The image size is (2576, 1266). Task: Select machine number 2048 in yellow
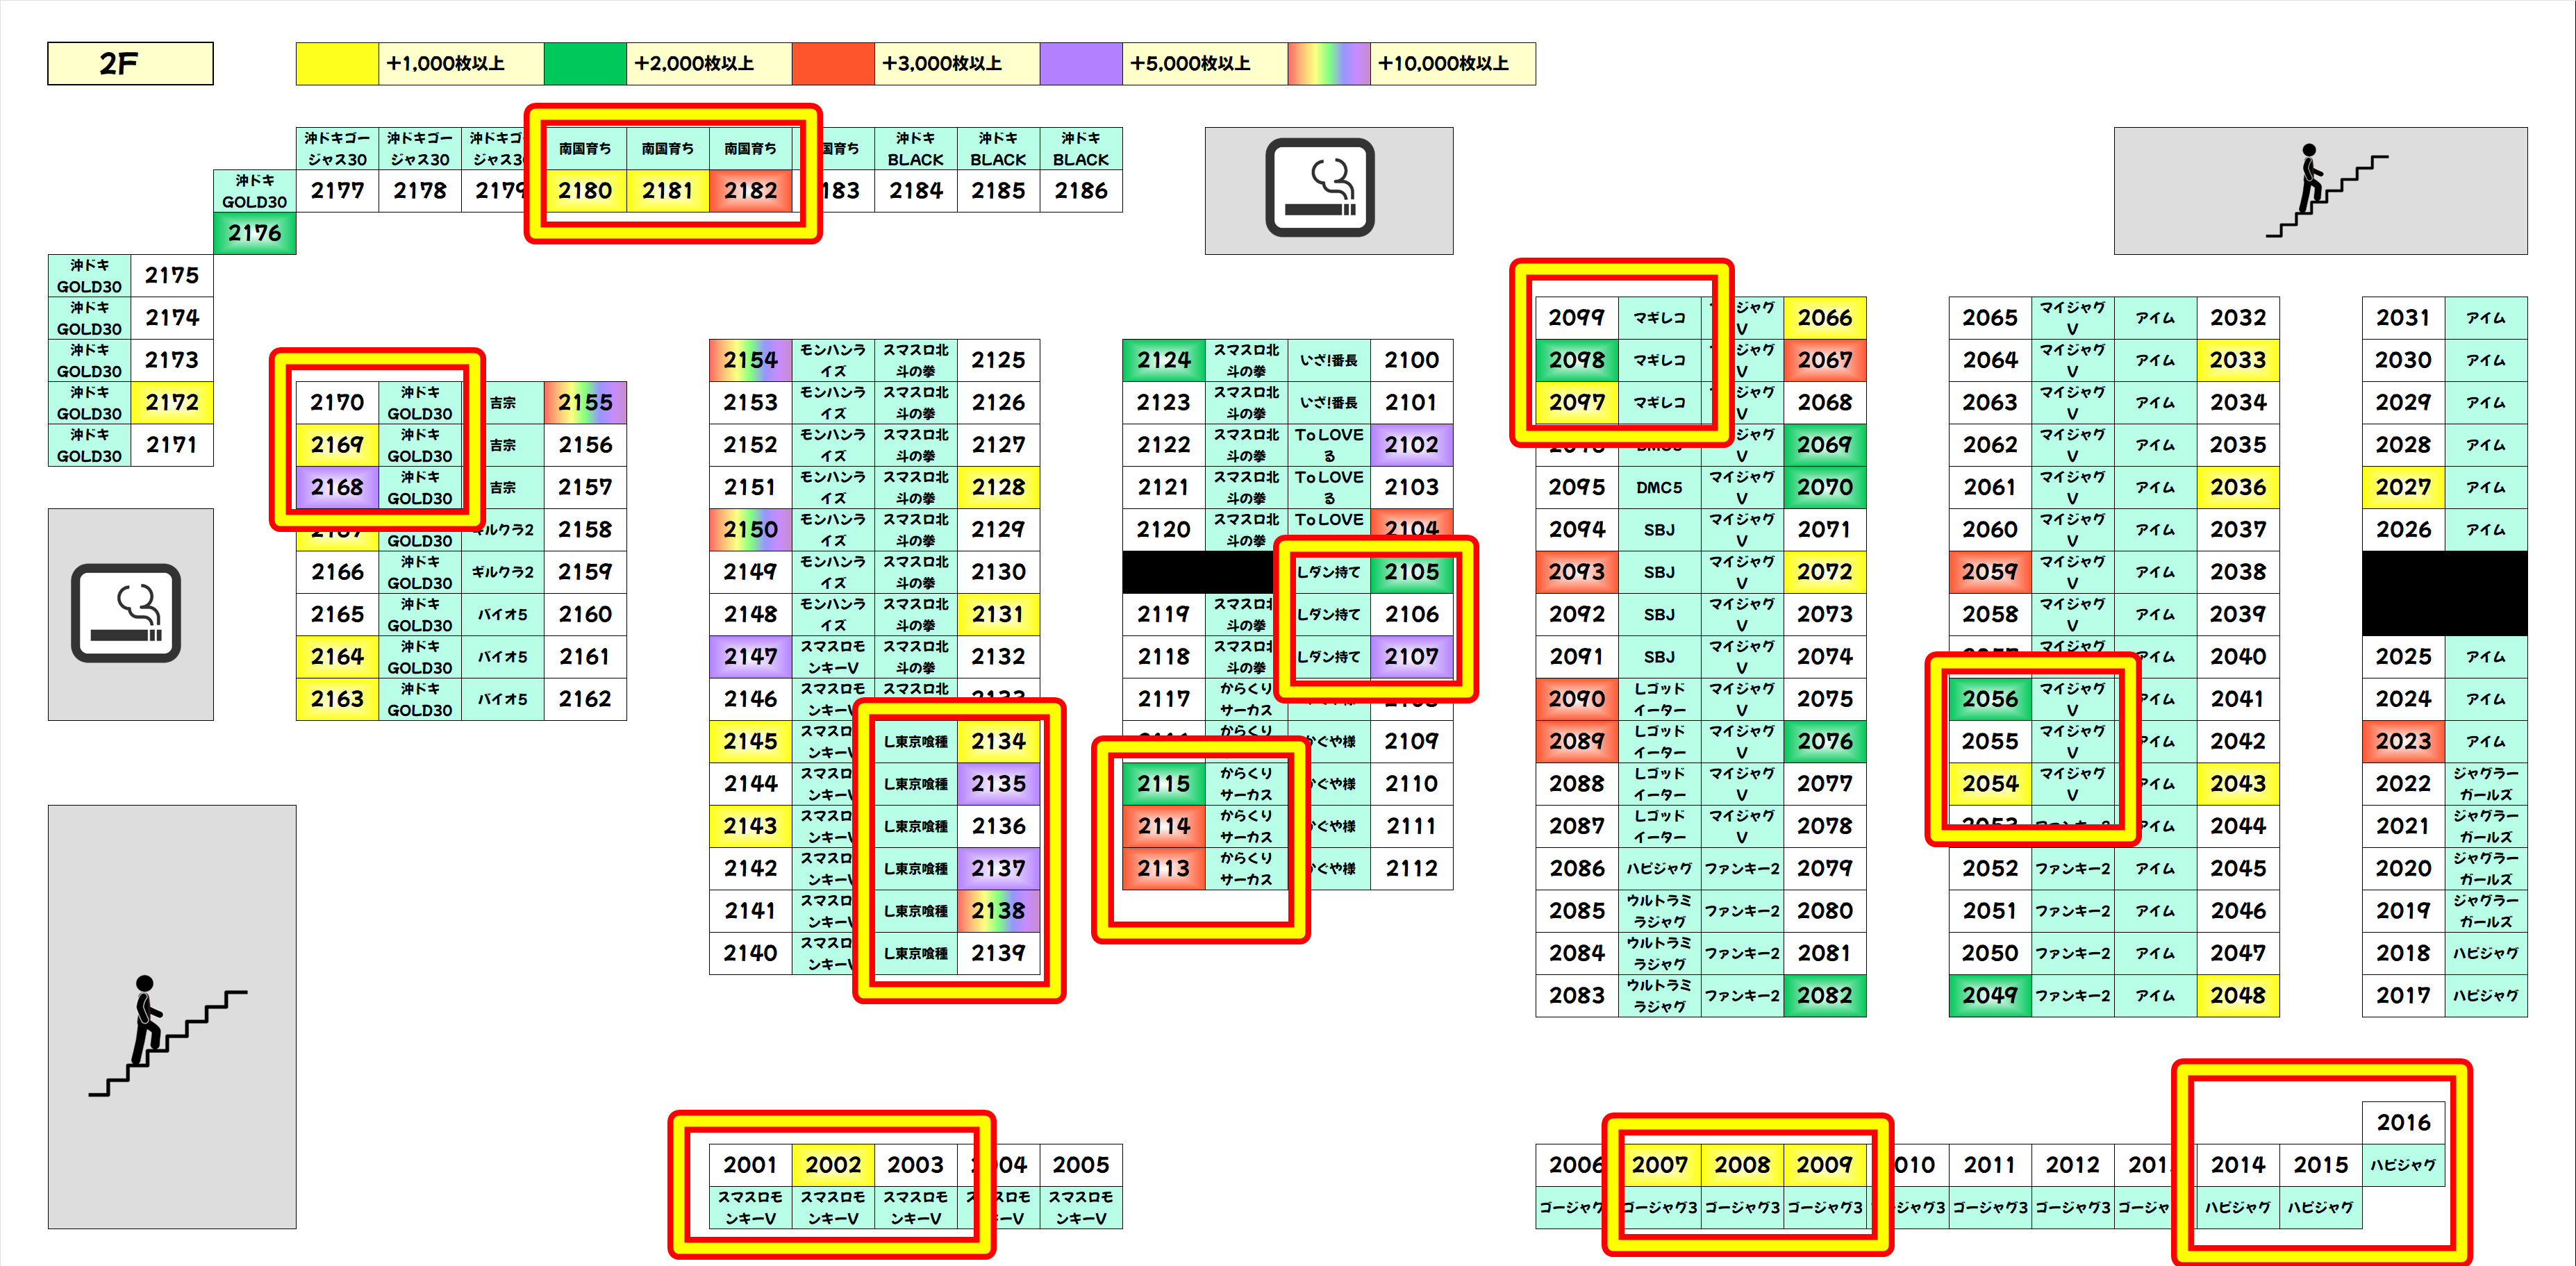pos(2238,995)
